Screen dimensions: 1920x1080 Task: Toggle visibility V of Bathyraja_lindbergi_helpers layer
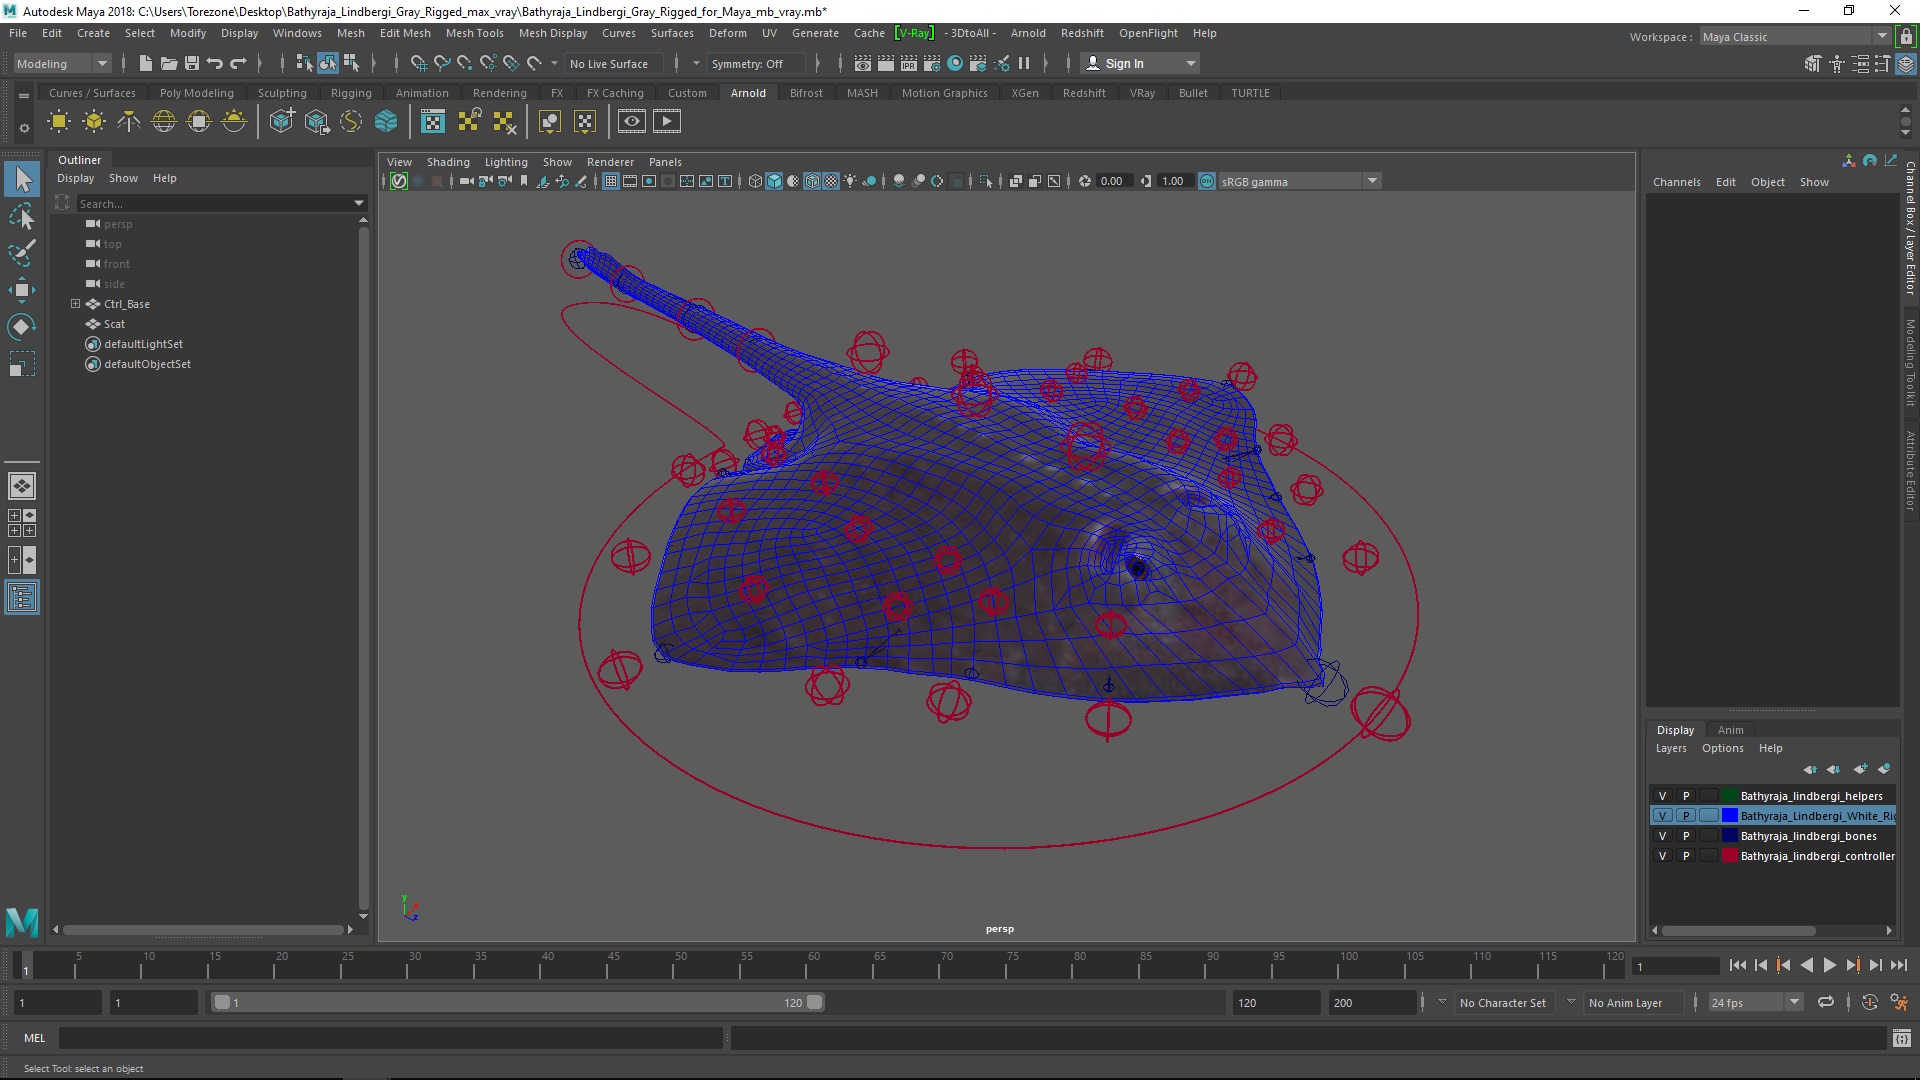pyautogui.click(x=1663, y=796)
